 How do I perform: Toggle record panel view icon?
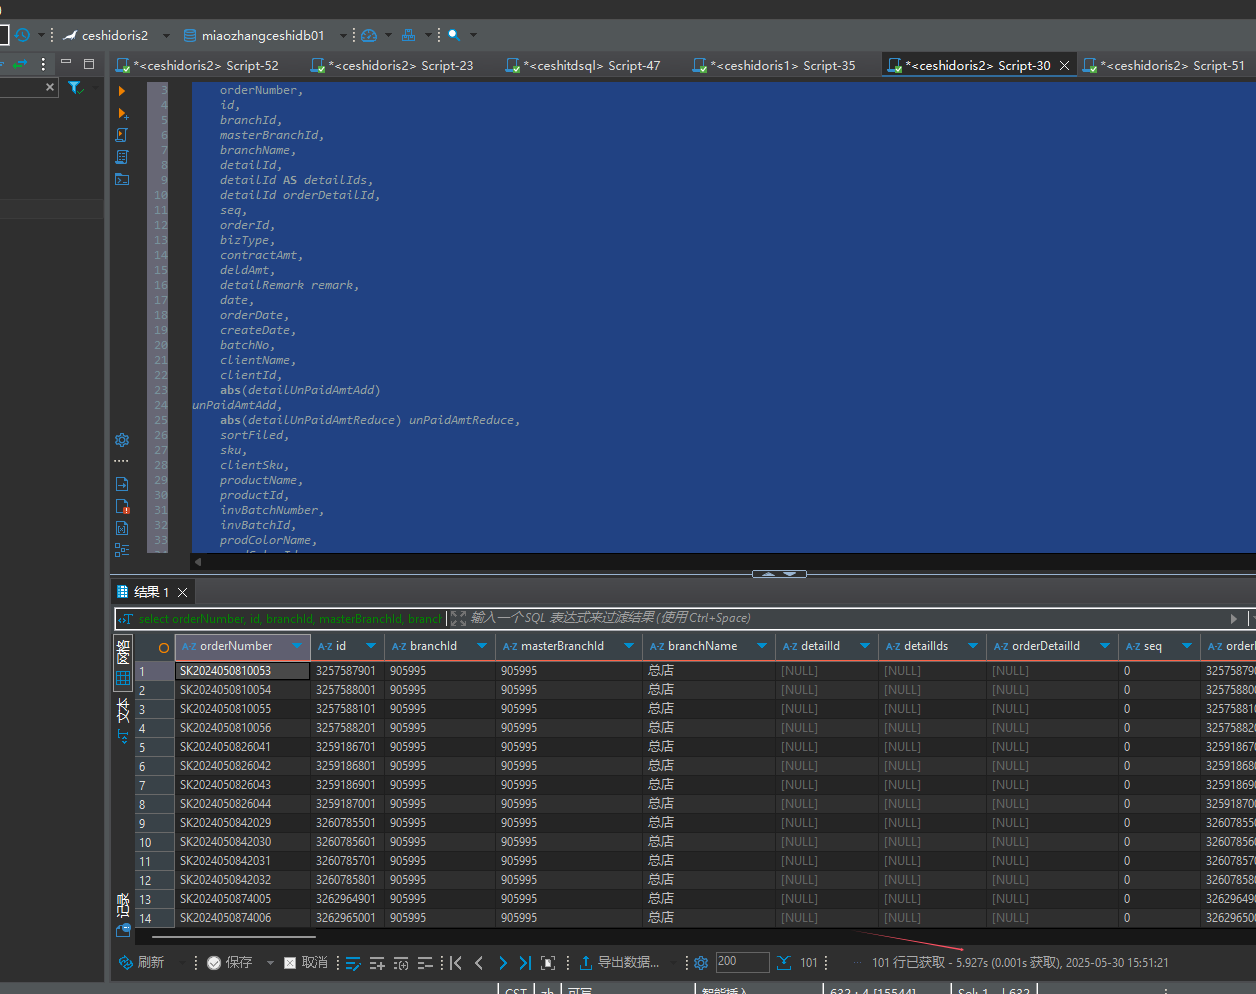pyautogui.click(x=548, y=963)
